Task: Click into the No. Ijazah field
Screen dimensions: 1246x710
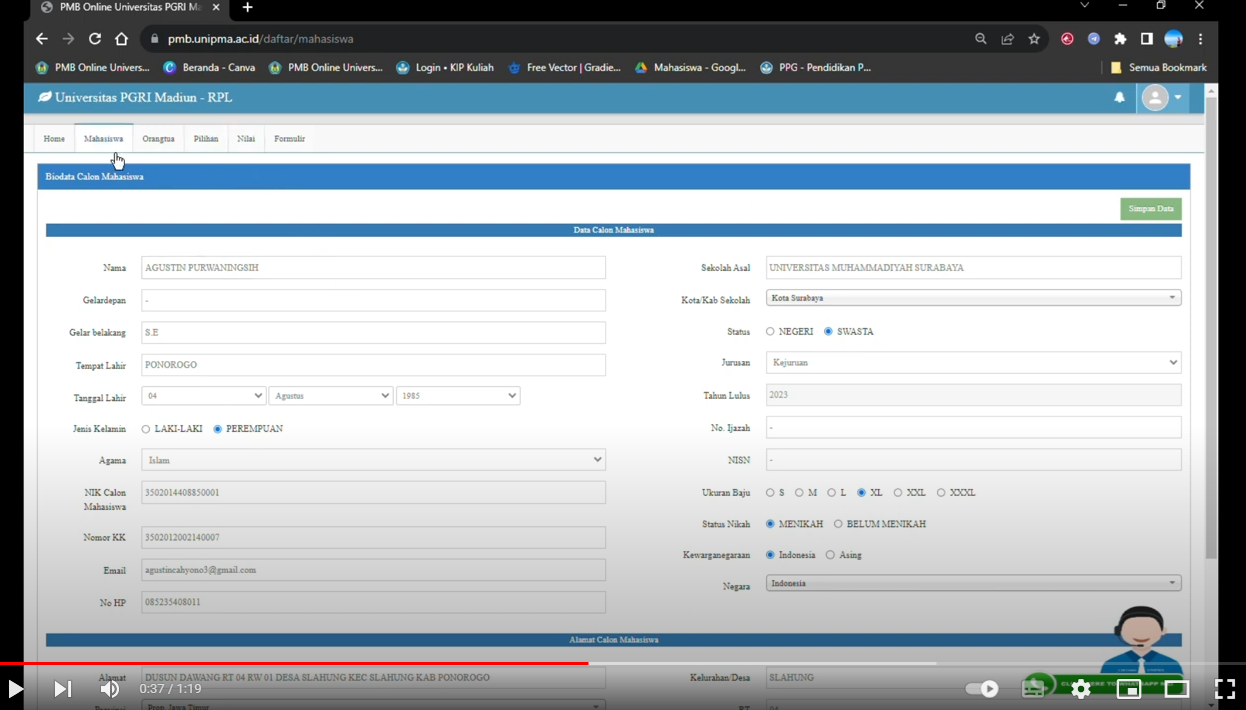Action: click(974, 428)
